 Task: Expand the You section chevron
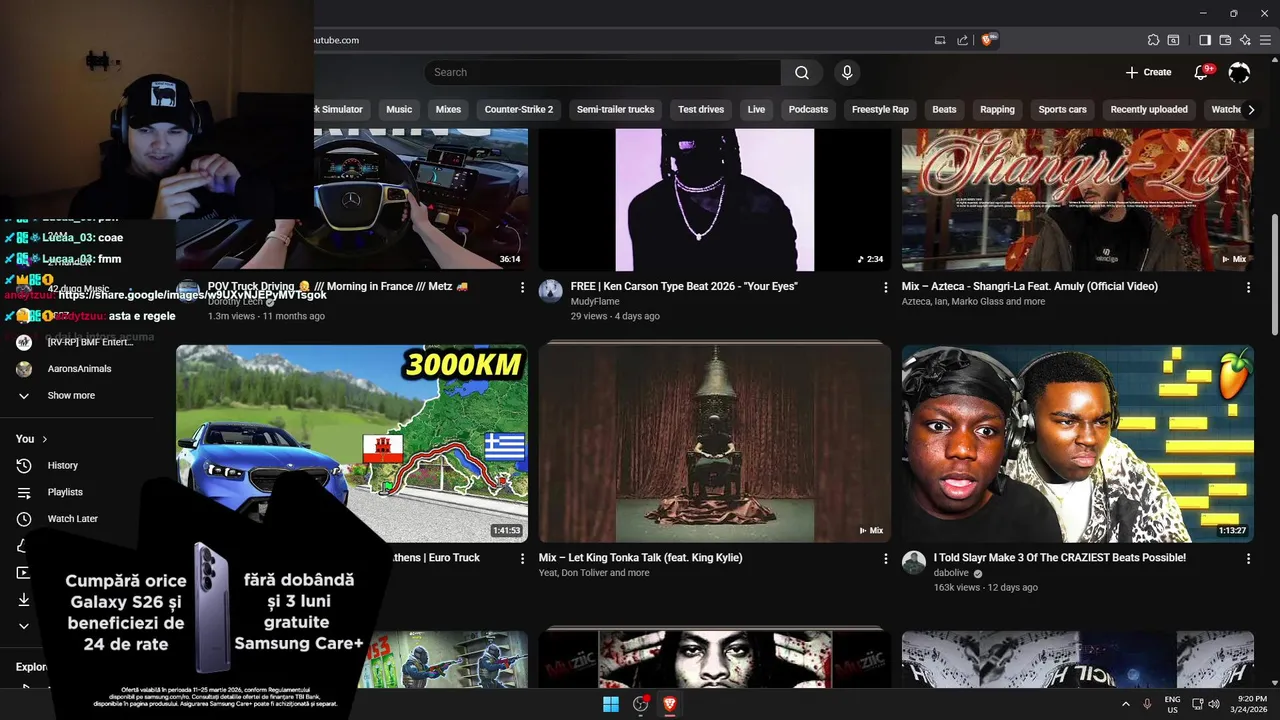point(45,439)
